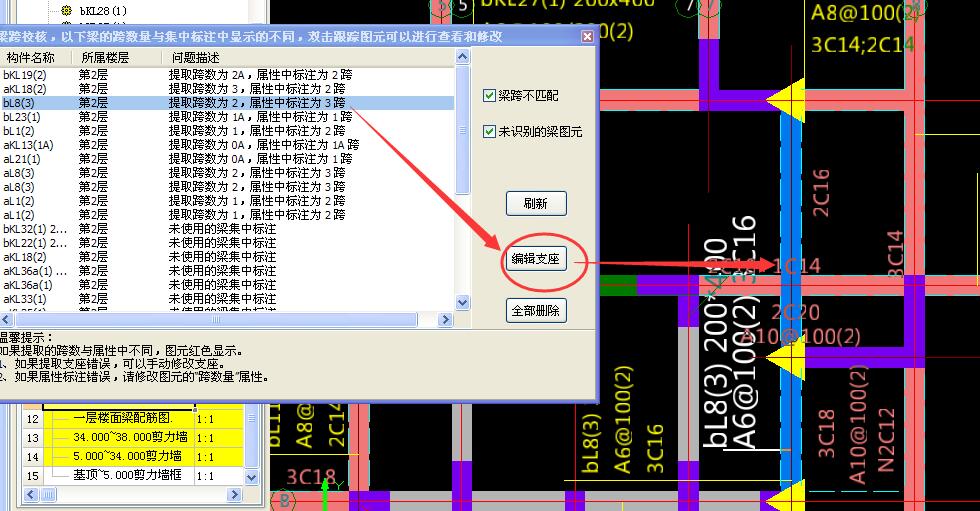Click row number 13 in the drawing table
Viewport: 980px width, 511px height.
click(32, 438)
